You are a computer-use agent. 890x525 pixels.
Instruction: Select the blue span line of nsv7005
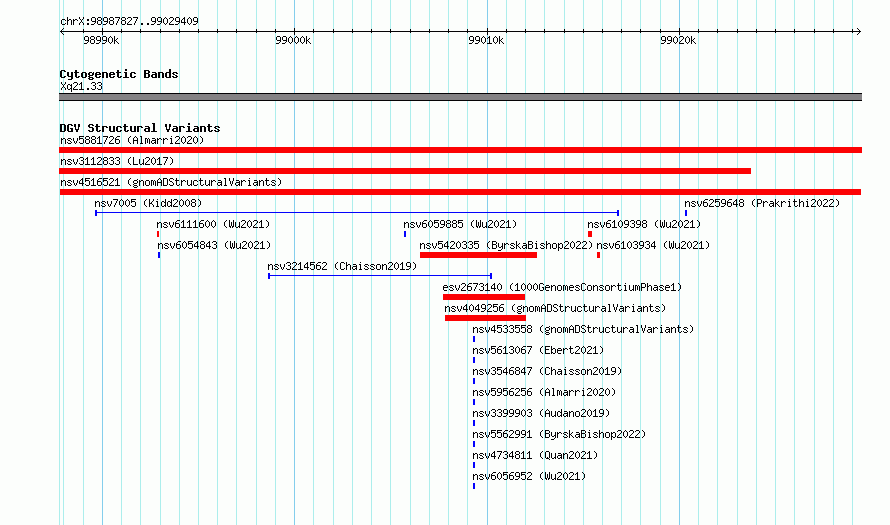click(x=357, y=213)
